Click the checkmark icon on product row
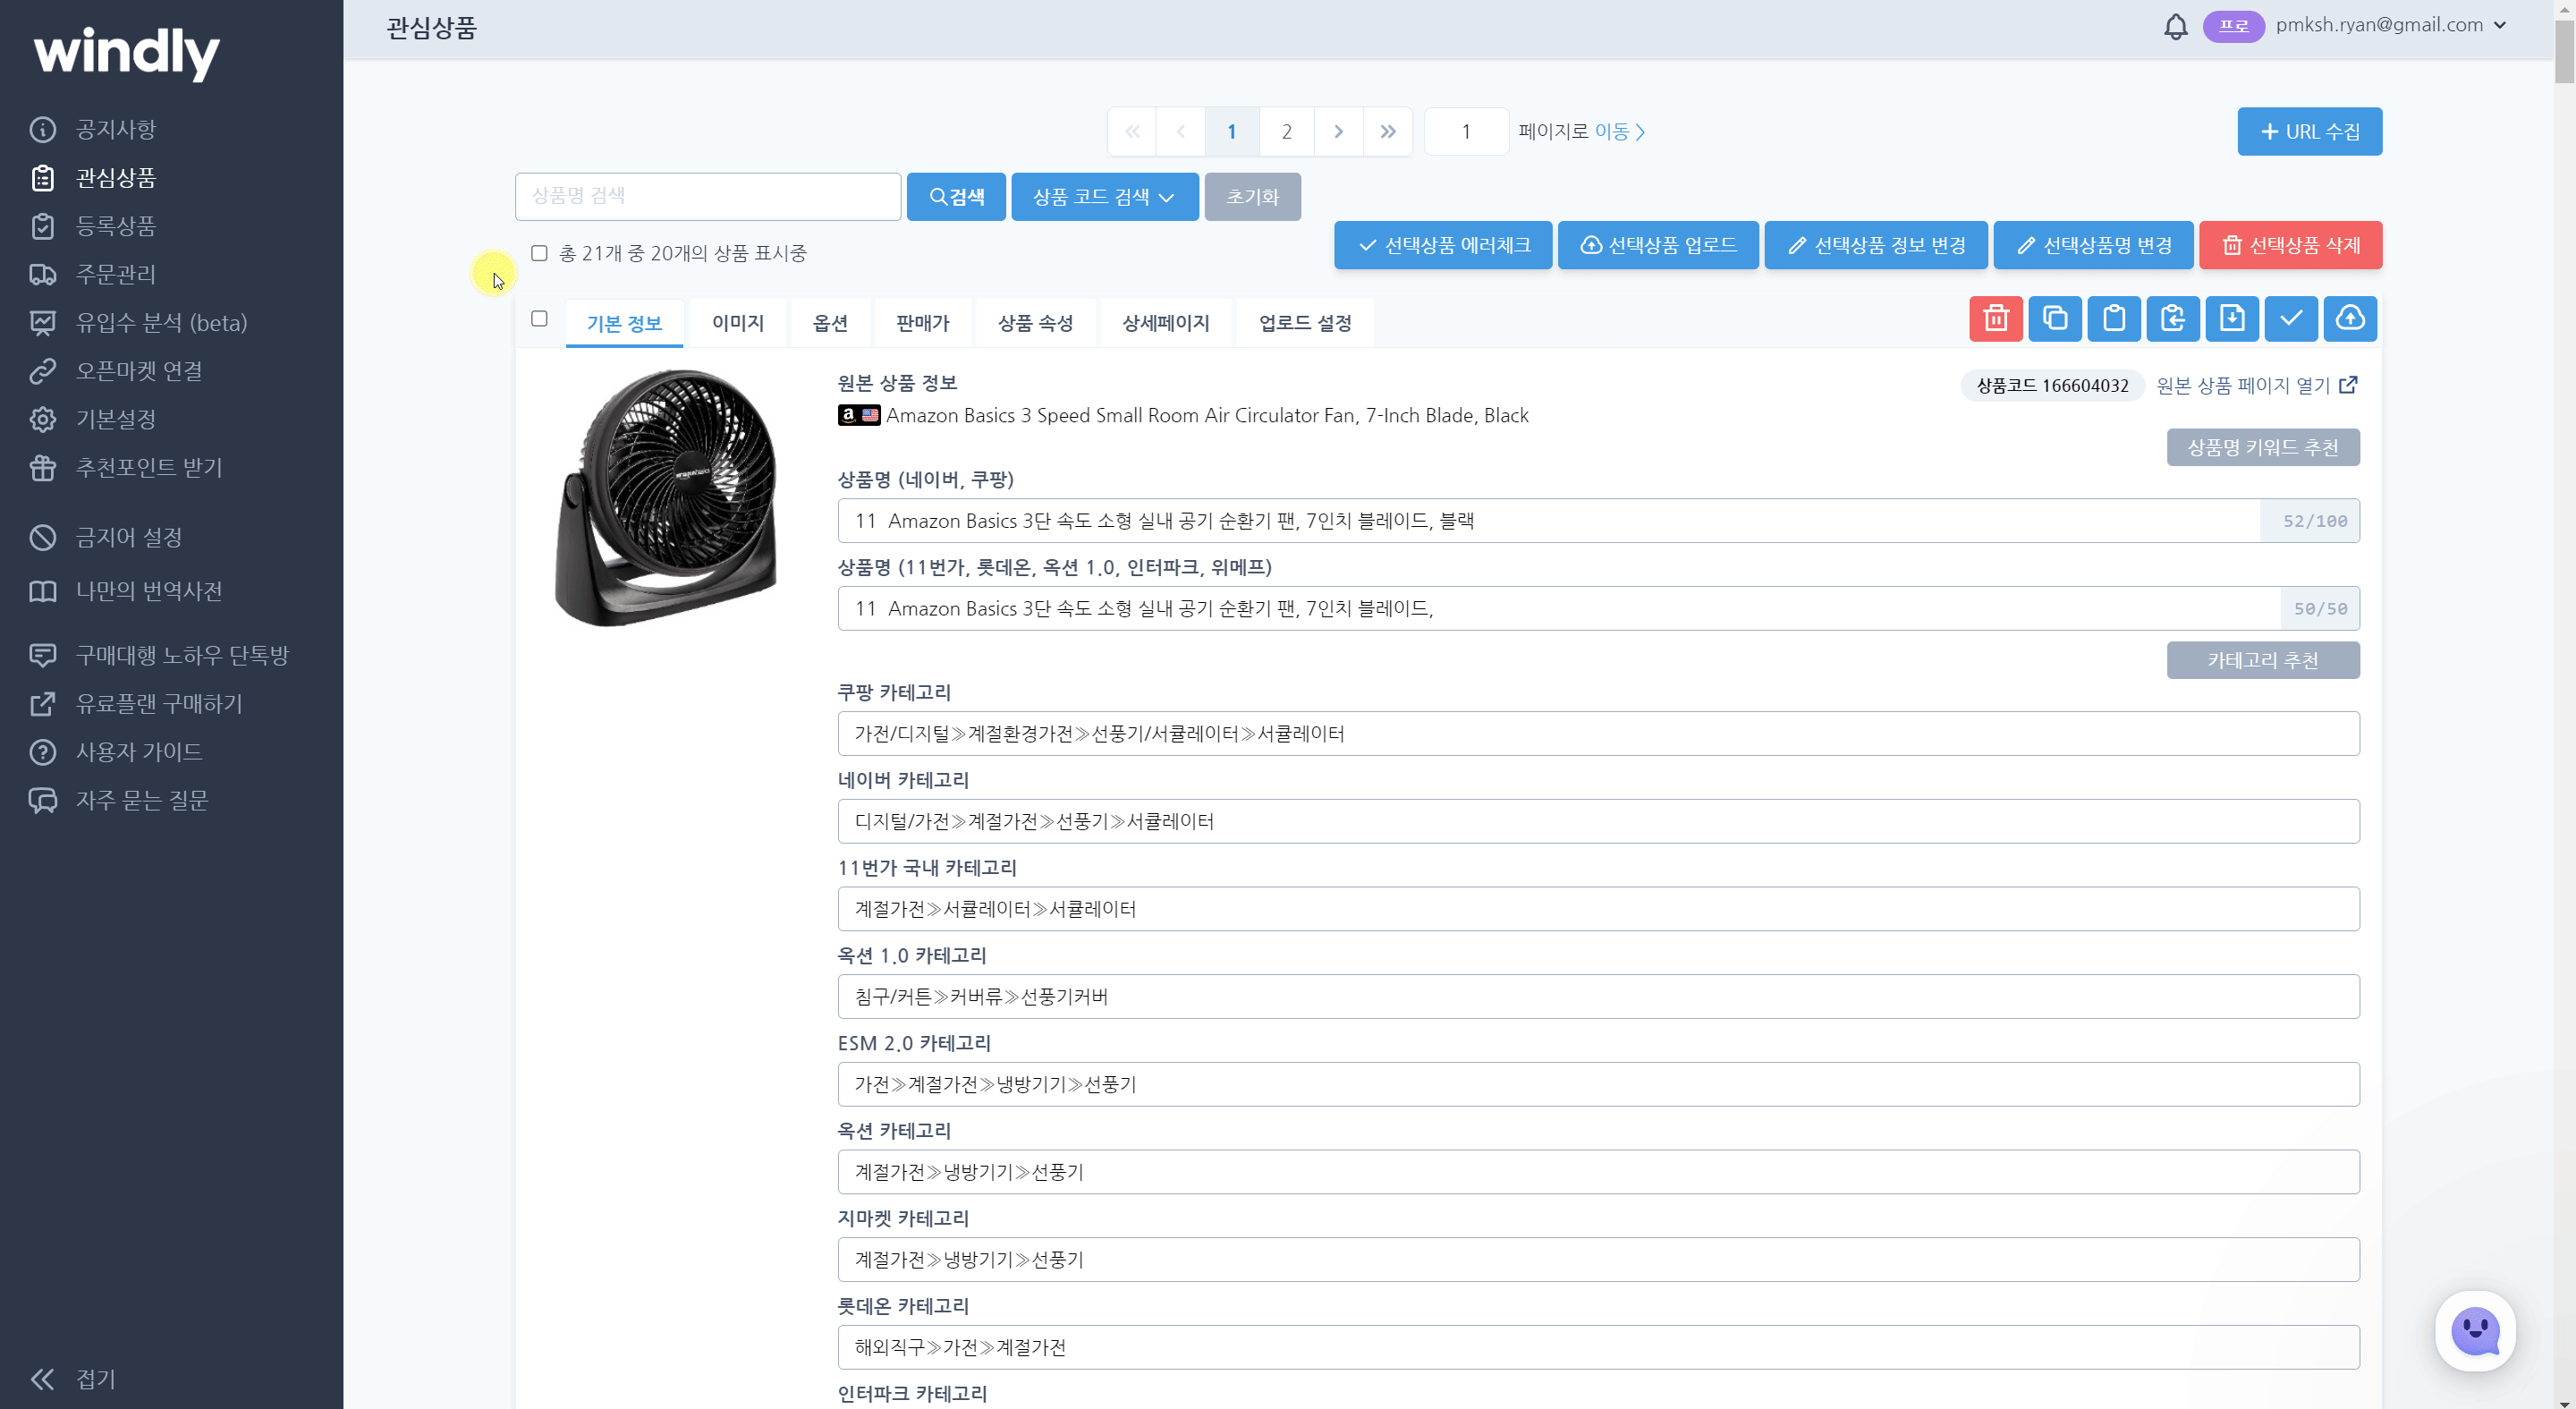The image size is (2576, 1409). [2290, 319]
